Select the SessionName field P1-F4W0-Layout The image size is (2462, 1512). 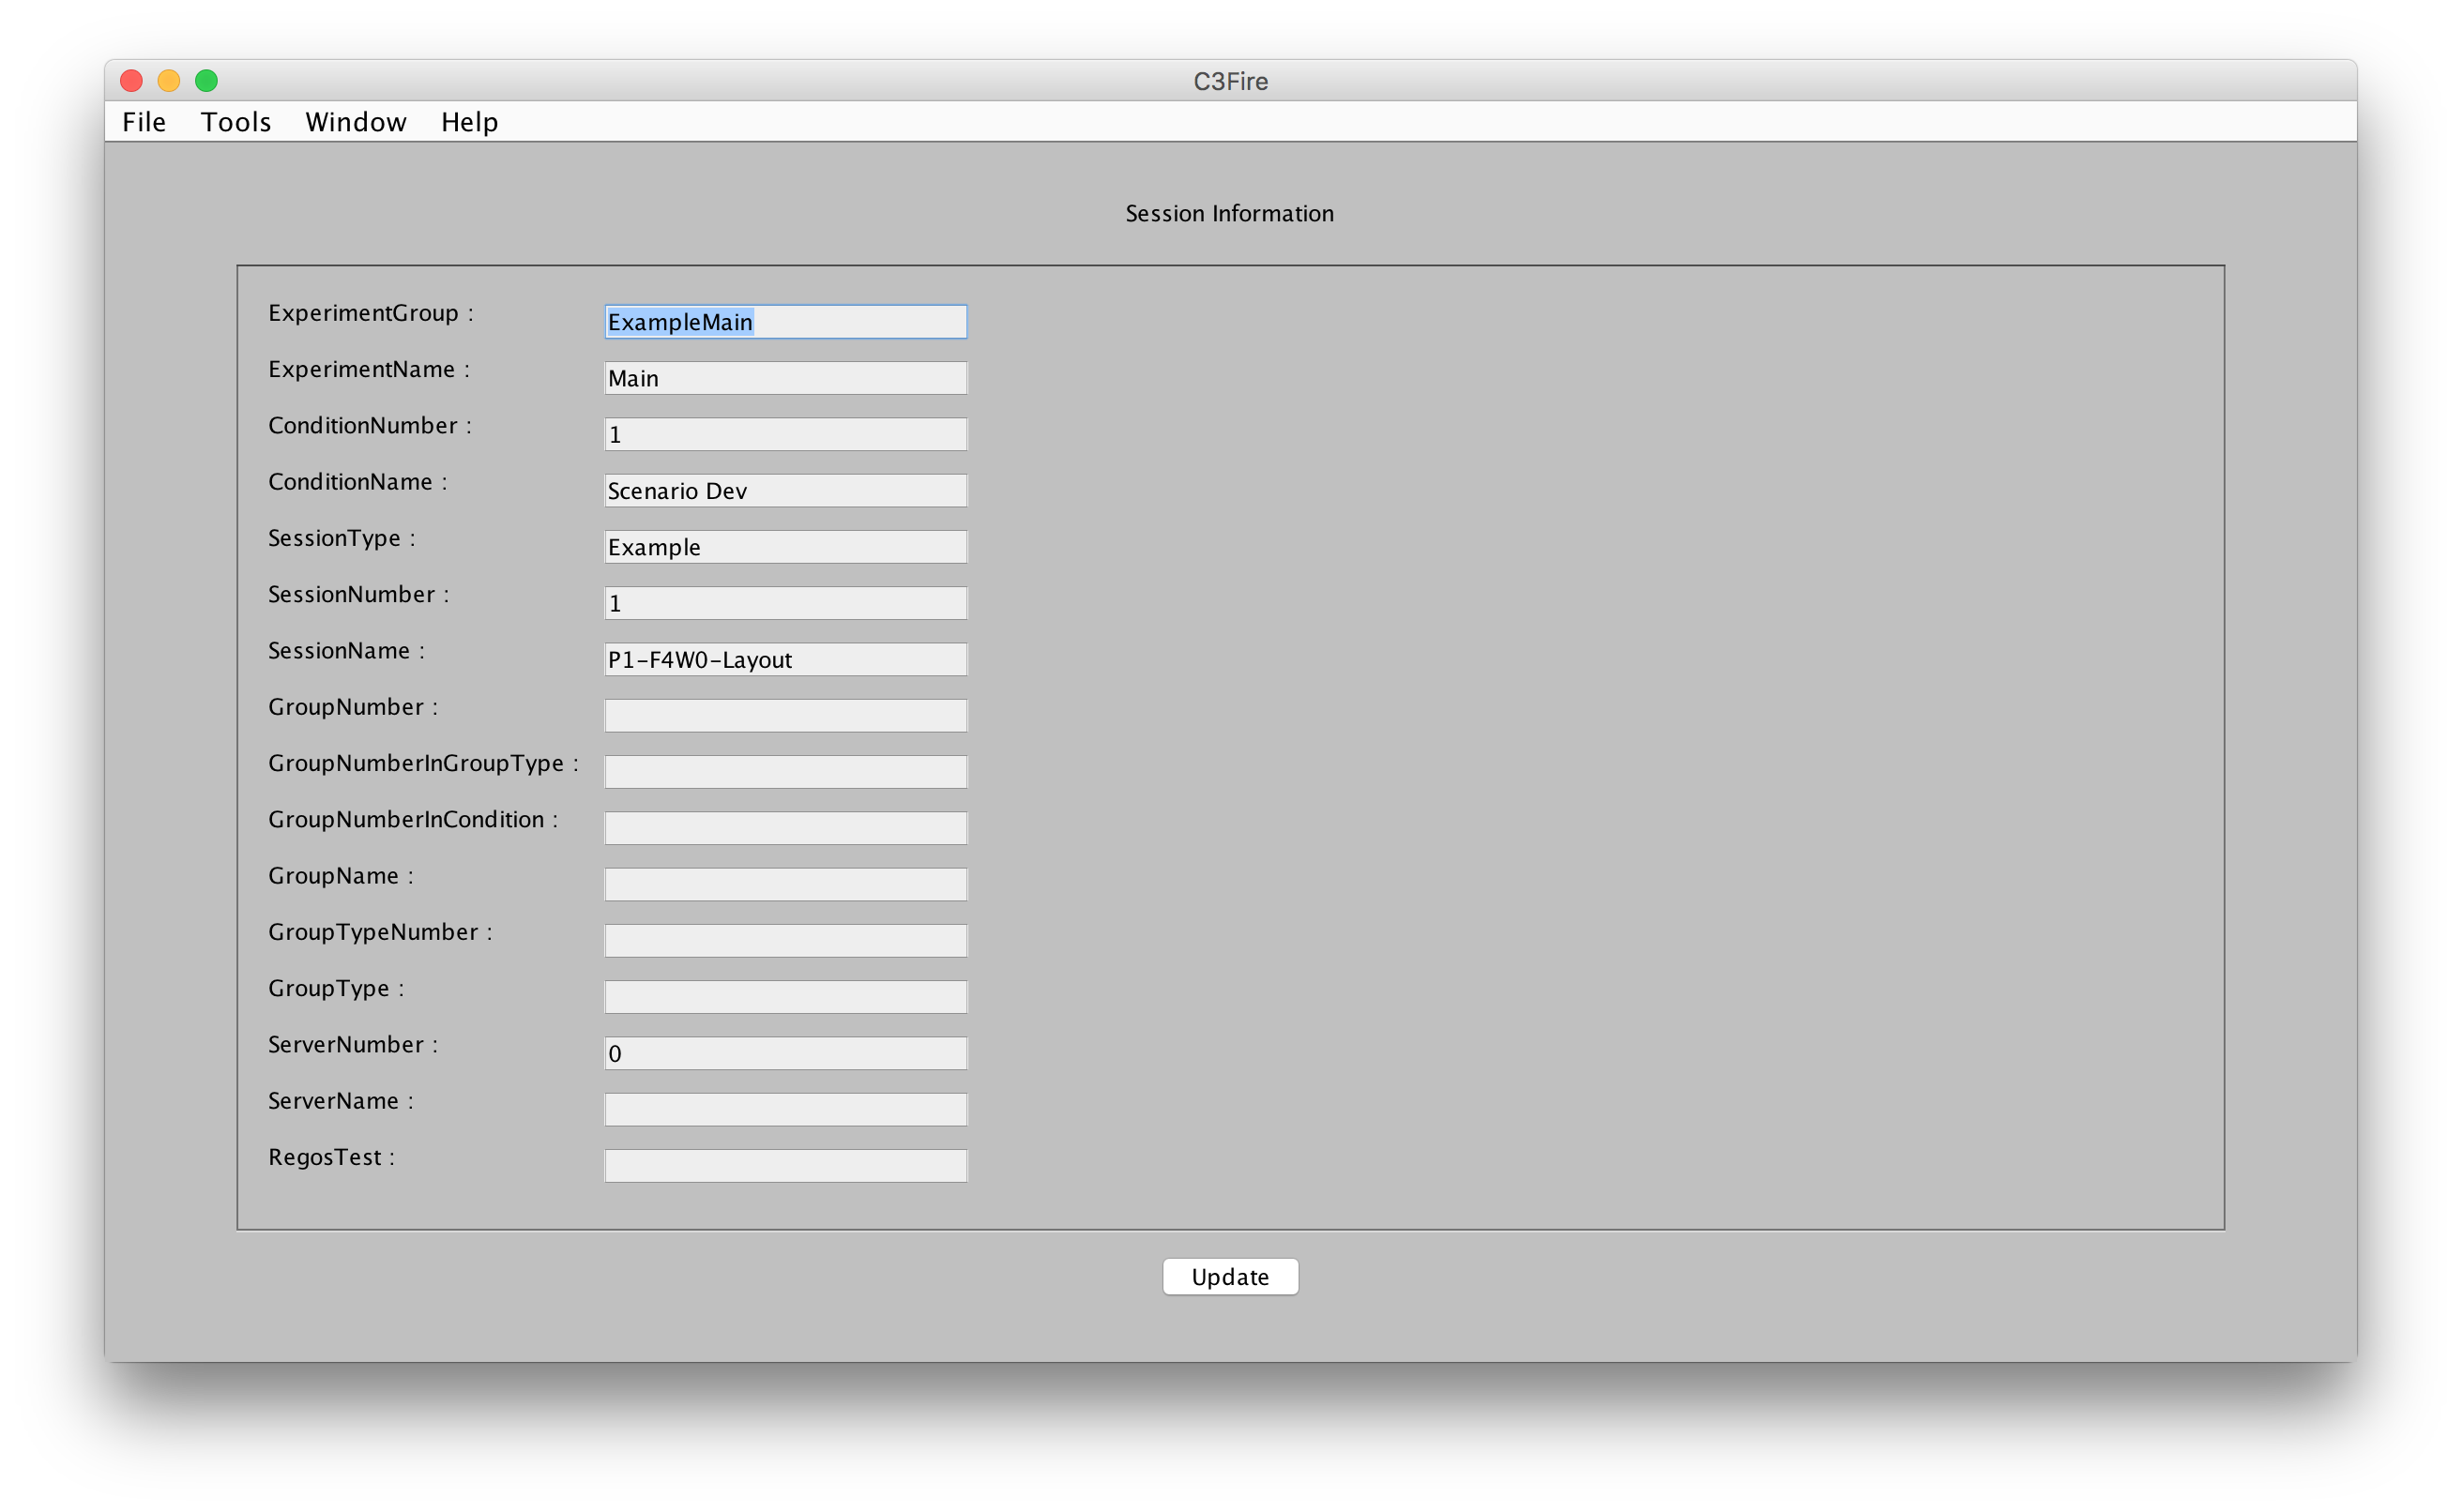(x=786, y=659)
